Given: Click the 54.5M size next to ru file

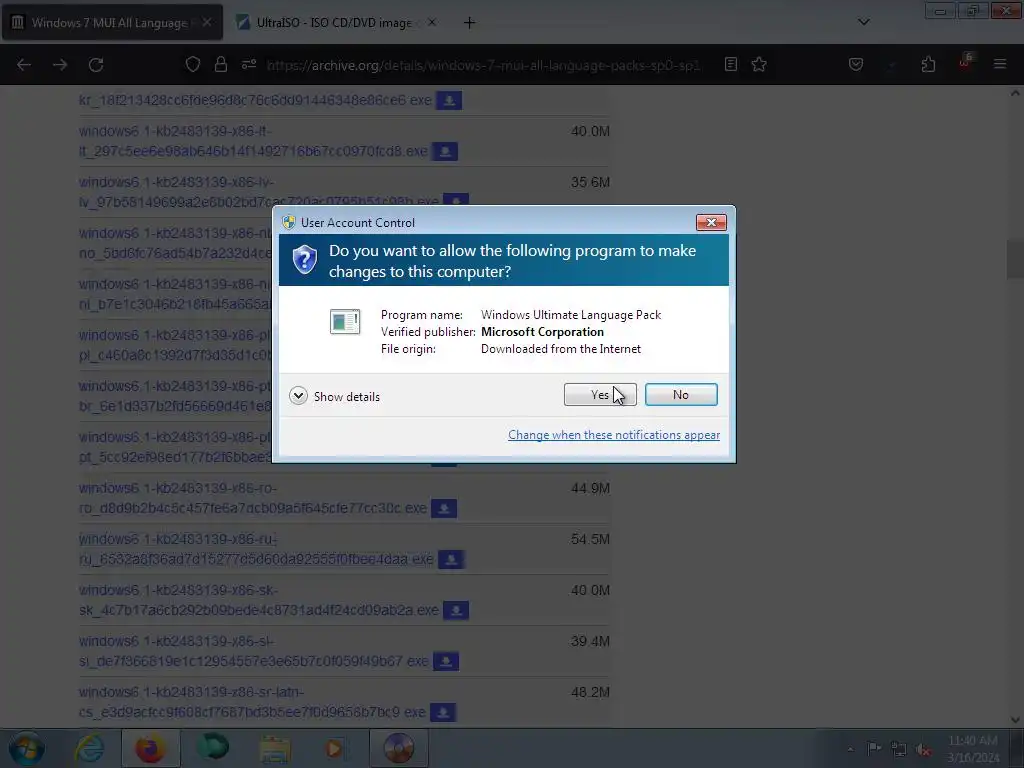Looking at the screenshot, I should [590, 539].
